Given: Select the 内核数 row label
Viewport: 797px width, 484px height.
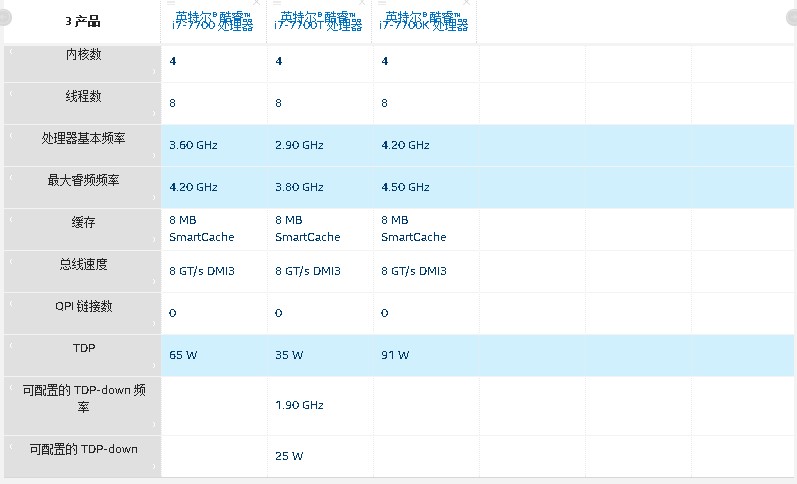Looking at the screenshot, I should click(x=83, y=54).
